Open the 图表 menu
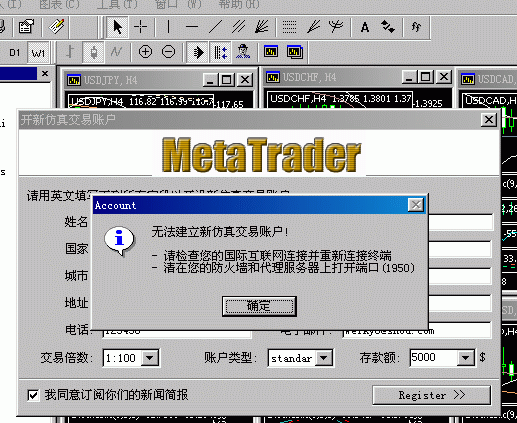This screenshot has height=423, width=517. pyautogui.click(x=59, y=4)
